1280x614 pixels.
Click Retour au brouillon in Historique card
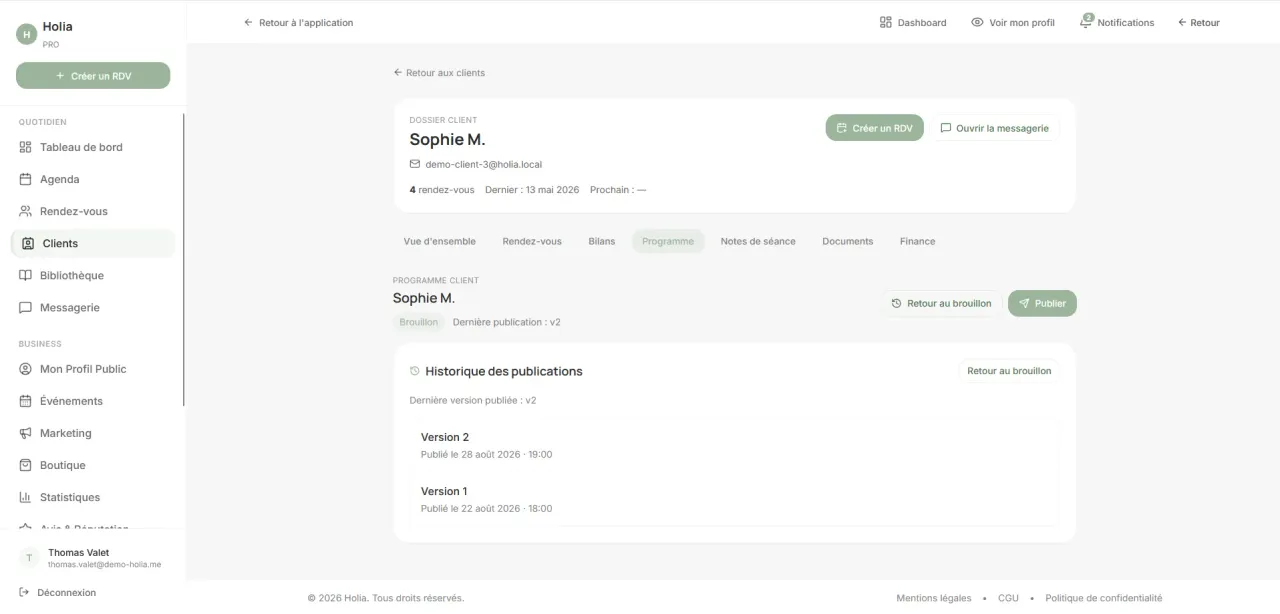(x=1009, y=371)
